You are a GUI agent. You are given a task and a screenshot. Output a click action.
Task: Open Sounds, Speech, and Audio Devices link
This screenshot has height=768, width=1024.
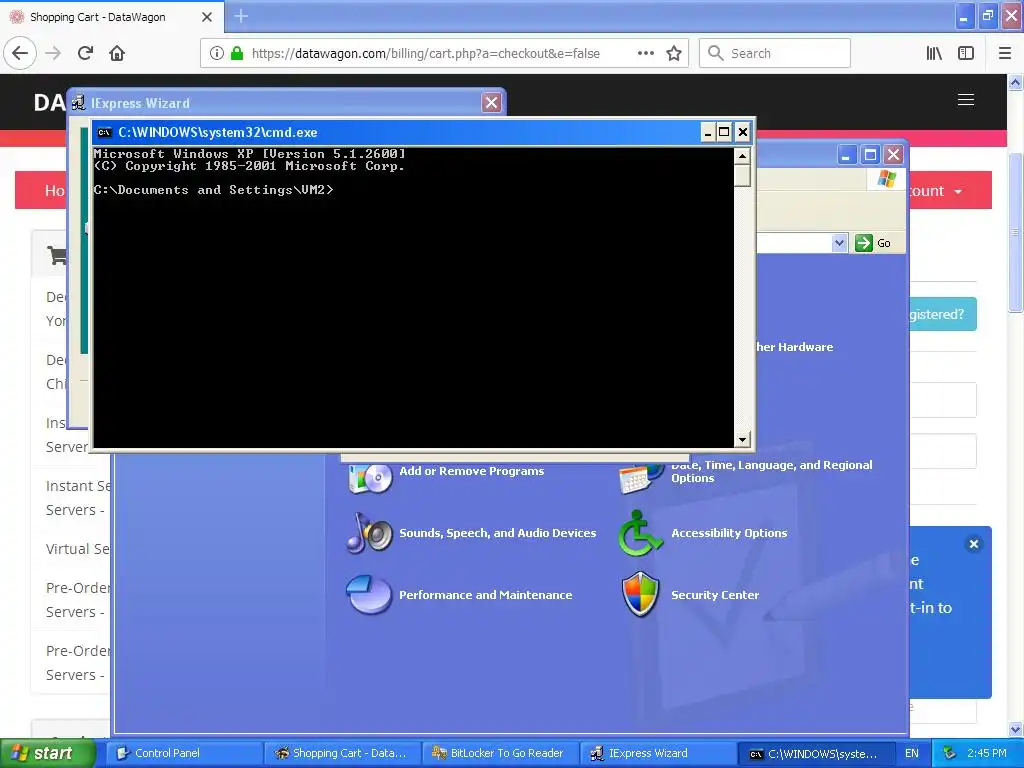pos(498,533)
